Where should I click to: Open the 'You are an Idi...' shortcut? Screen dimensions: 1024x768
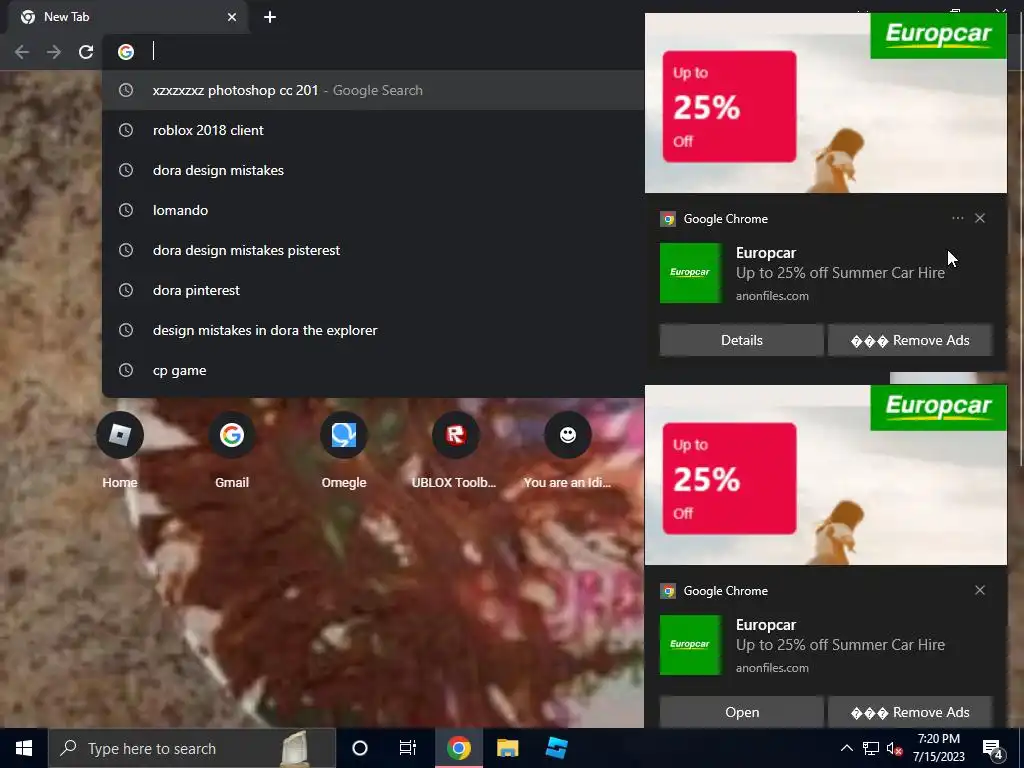(x=568, y=451)
